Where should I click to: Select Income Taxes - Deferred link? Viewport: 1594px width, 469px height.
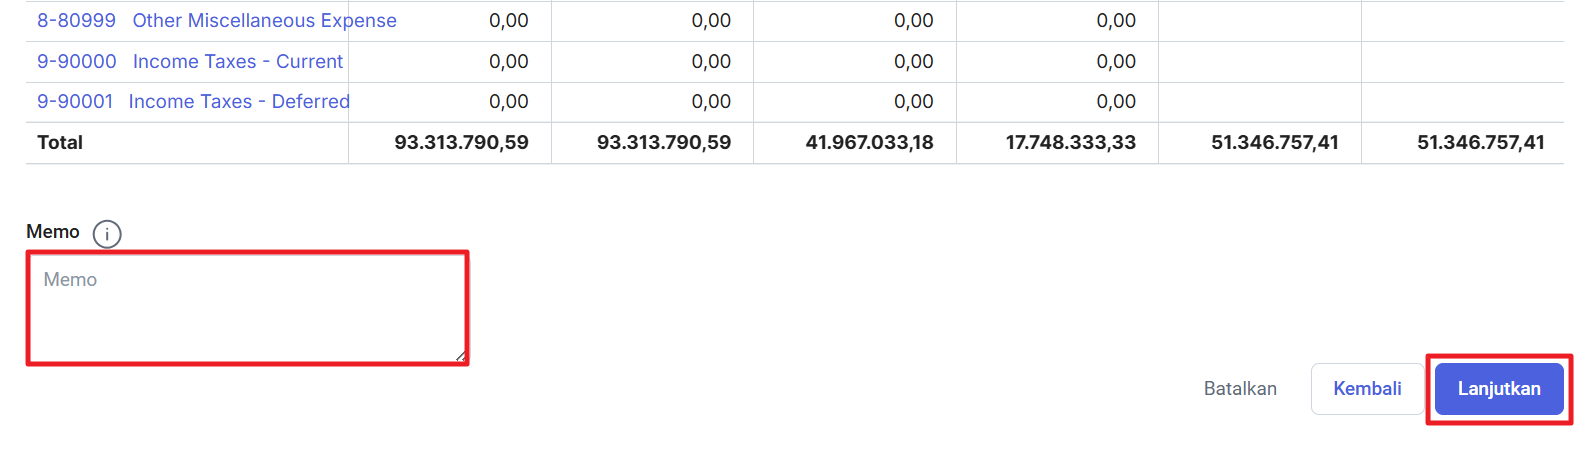click(x=239, y=102)
